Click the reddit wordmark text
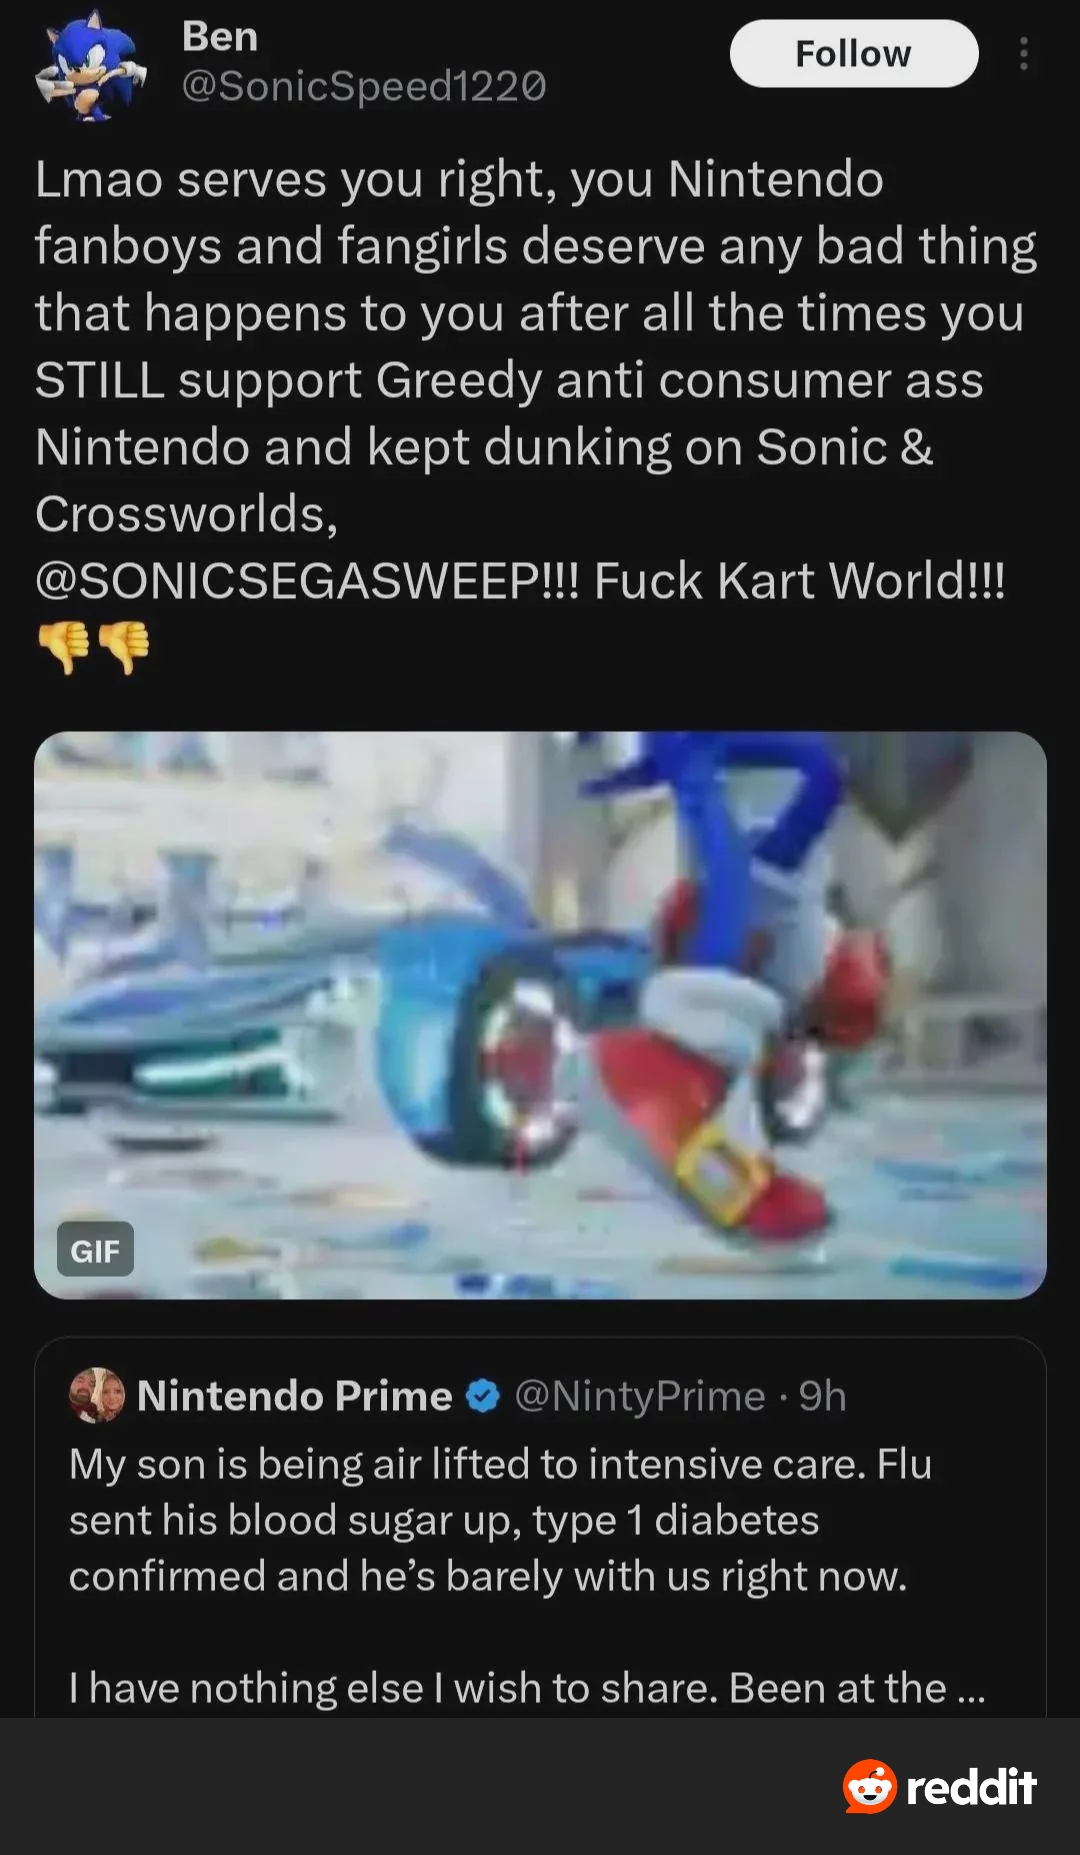 pos(971,1787)
